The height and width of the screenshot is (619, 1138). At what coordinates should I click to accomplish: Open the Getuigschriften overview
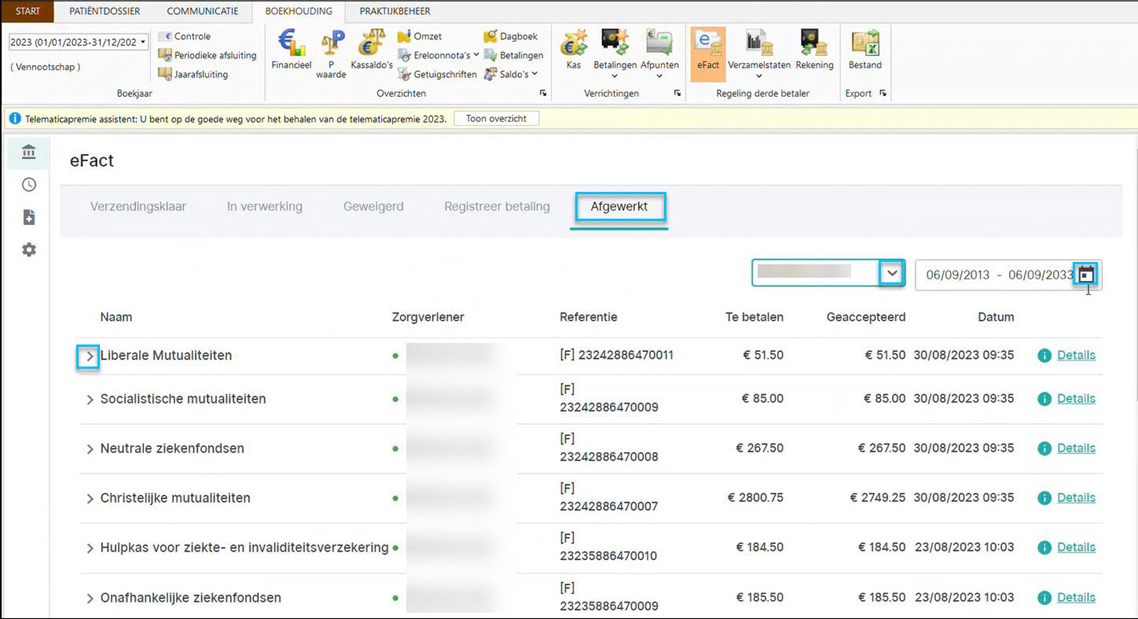click(x=437, y=74)
